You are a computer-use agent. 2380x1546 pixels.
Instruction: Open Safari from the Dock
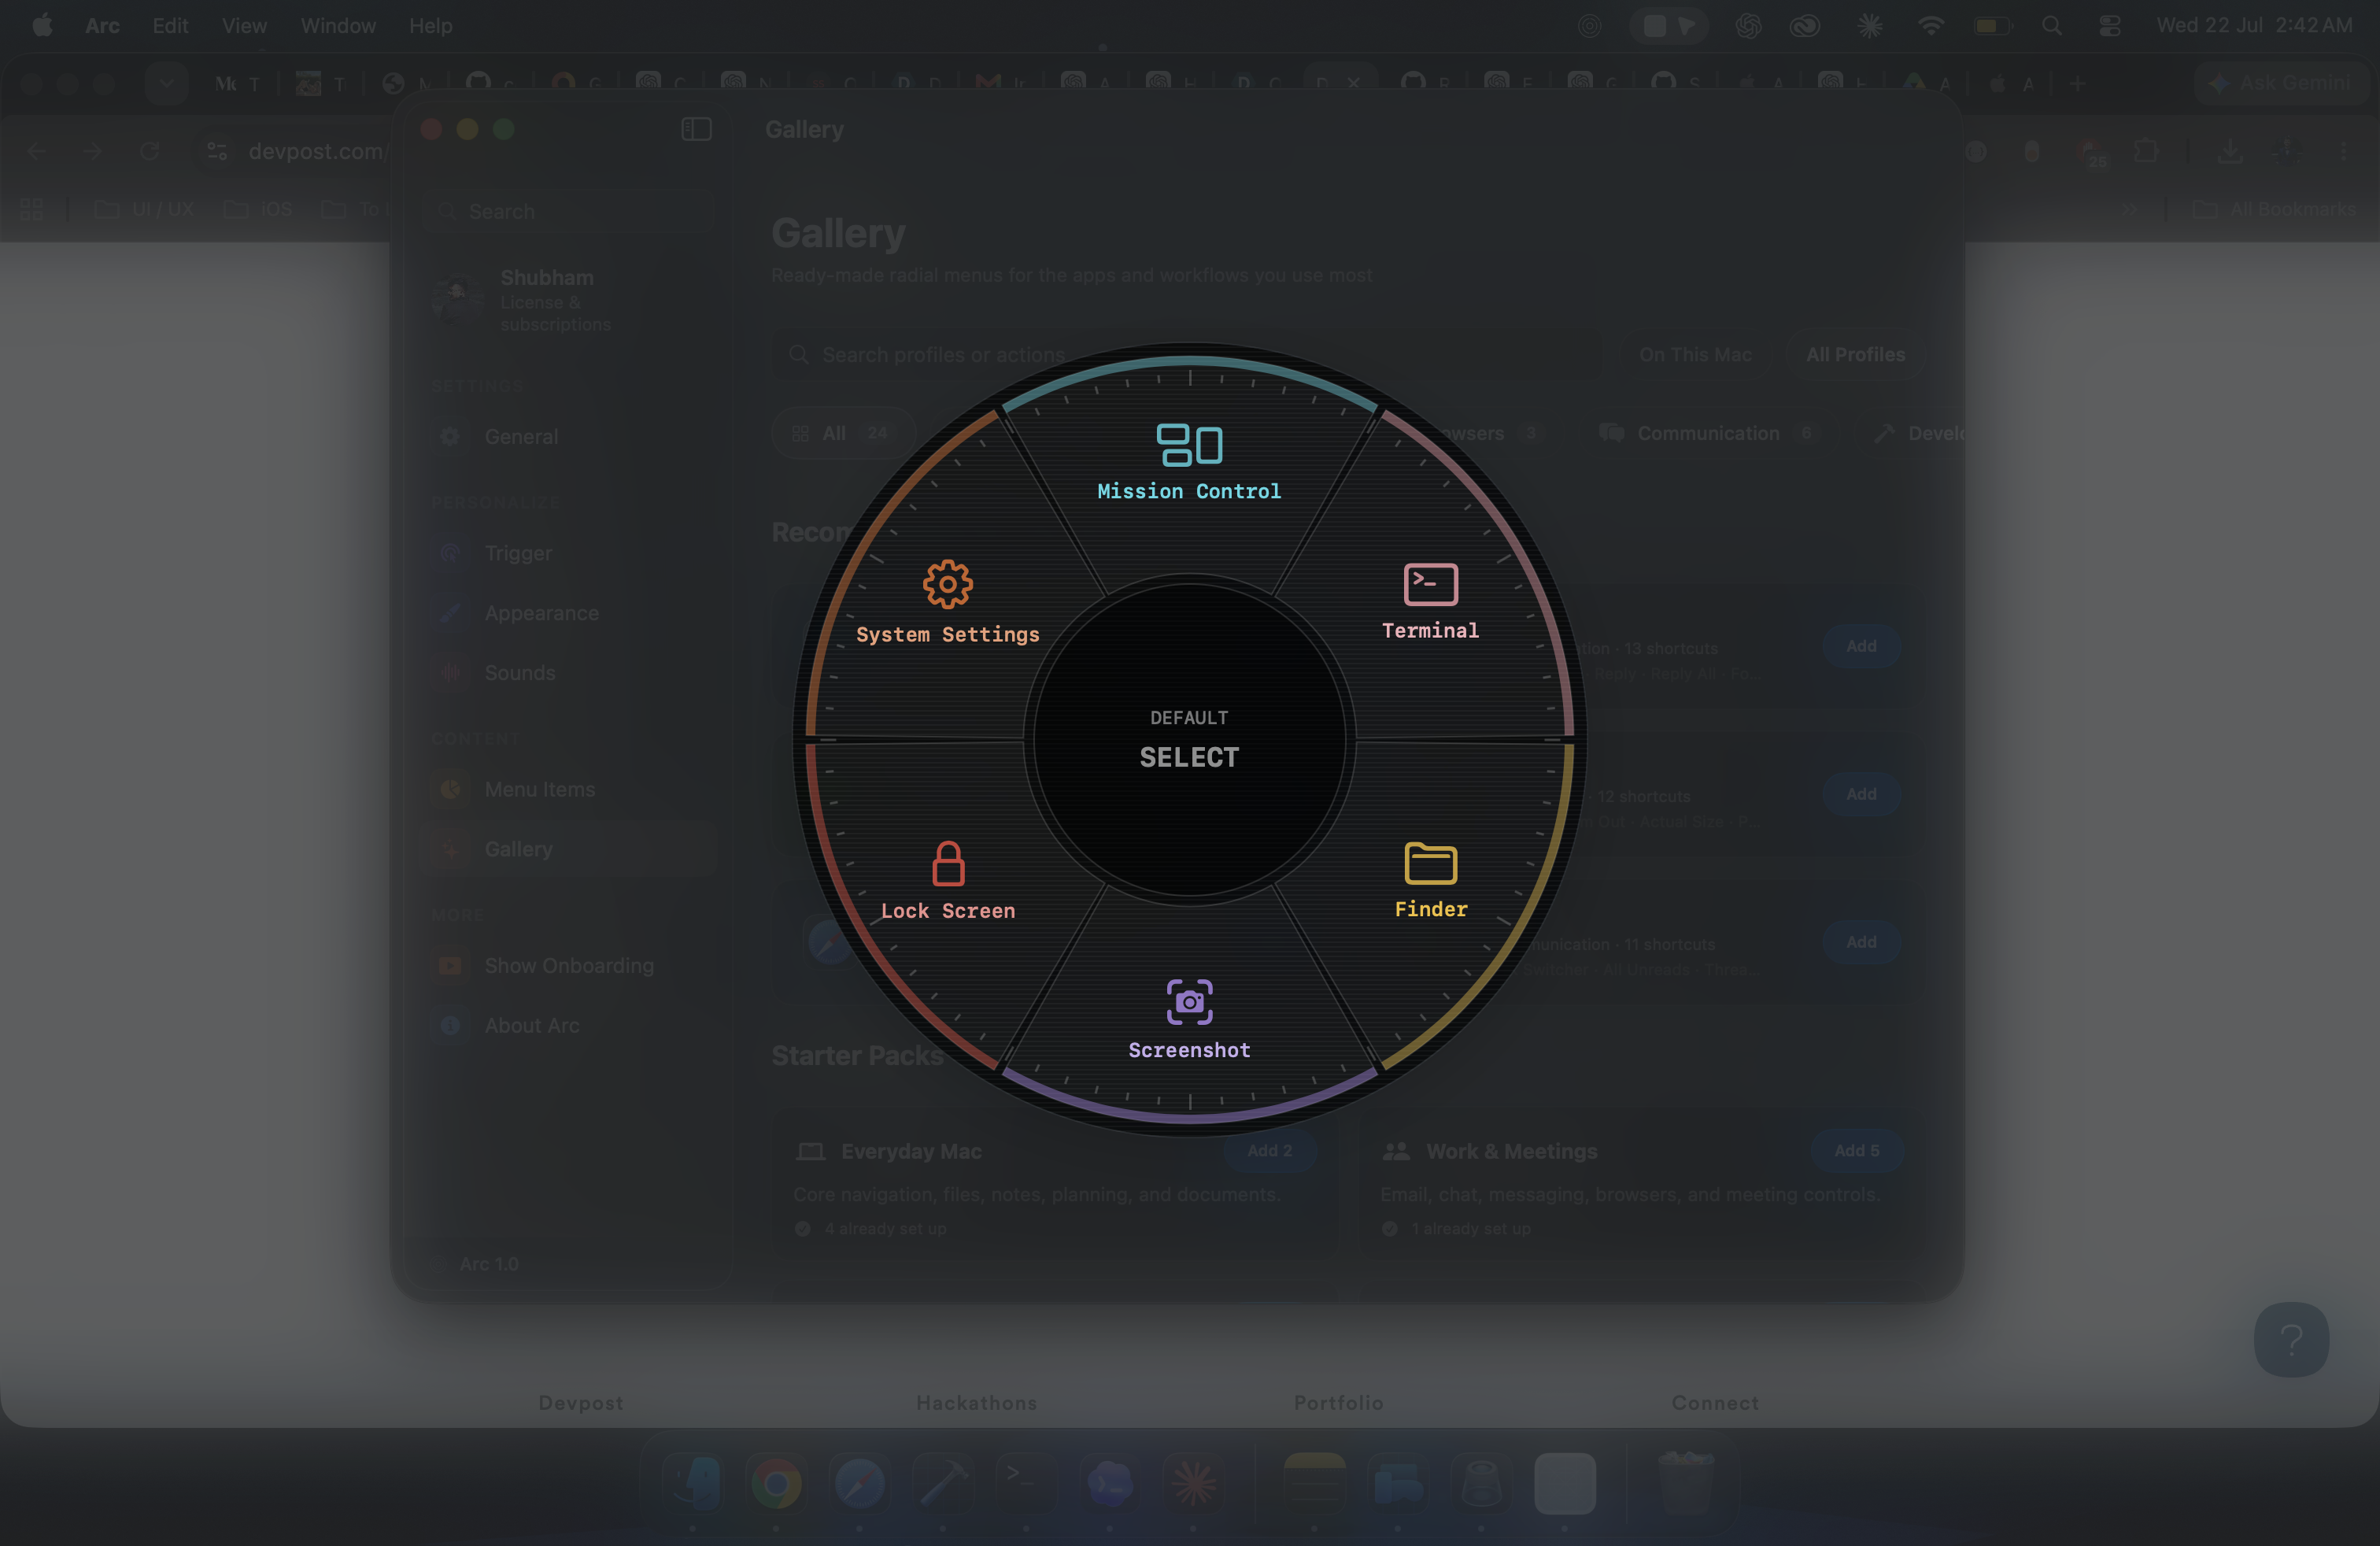click(859, 1483)
